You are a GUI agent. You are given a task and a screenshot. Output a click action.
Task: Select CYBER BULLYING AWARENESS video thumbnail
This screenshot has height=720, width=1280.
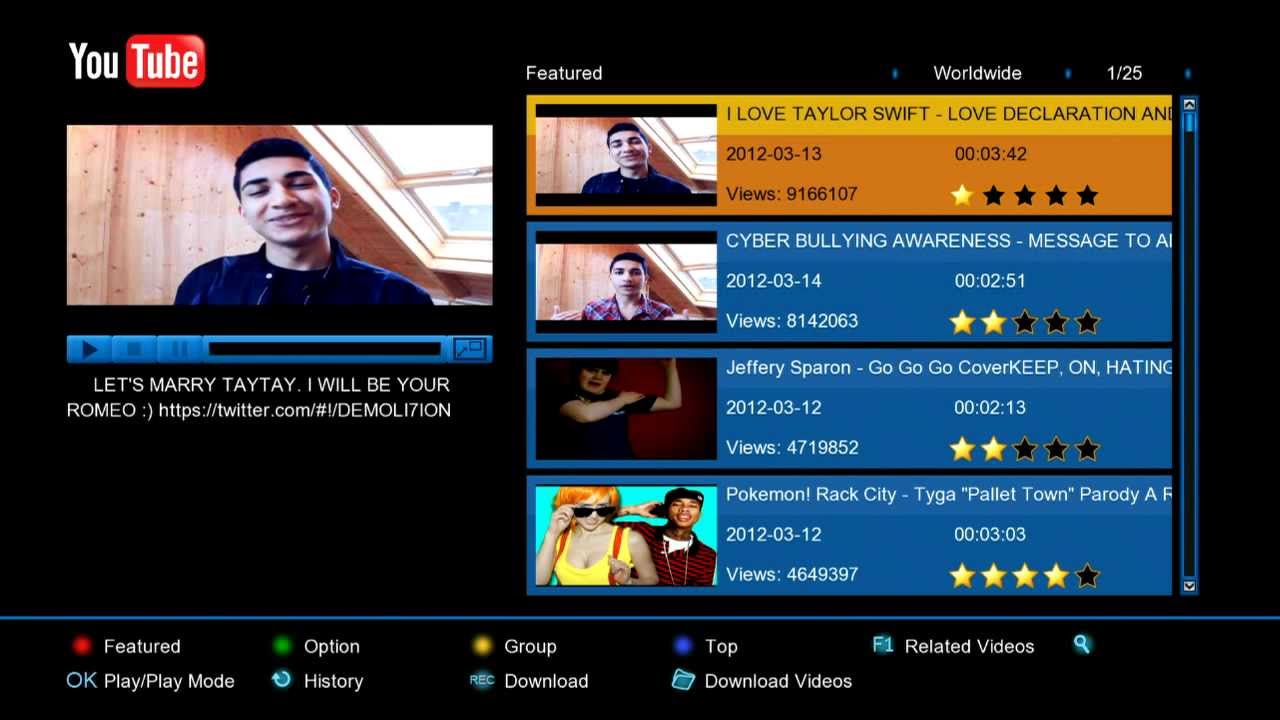click(626, 281)
